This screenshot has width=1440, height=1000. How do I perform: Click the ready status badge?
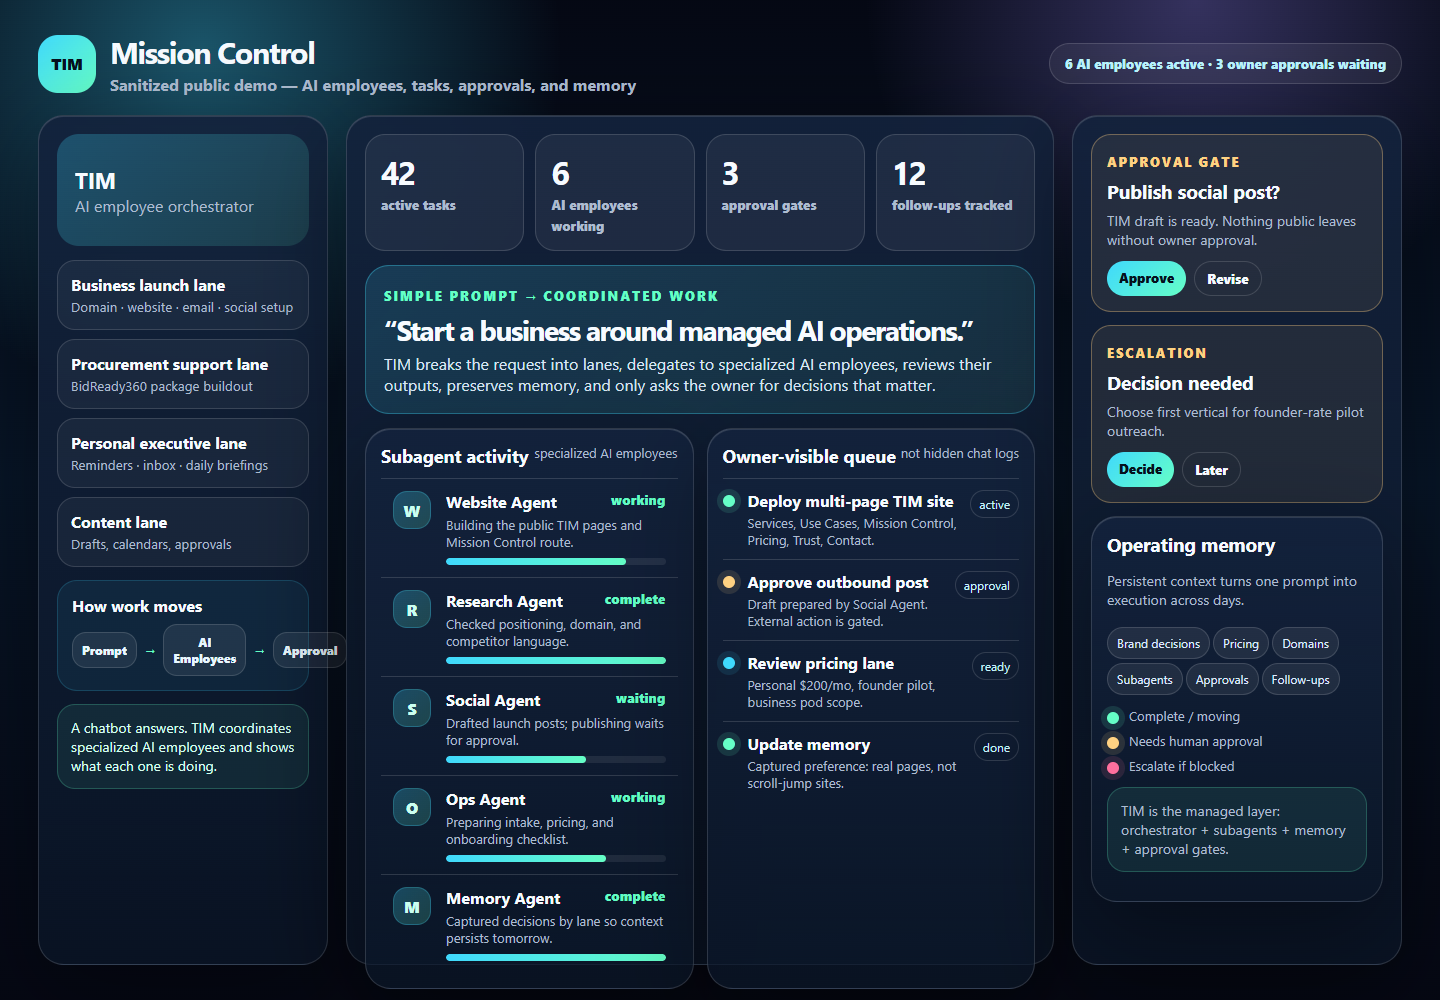click(995, 667)
